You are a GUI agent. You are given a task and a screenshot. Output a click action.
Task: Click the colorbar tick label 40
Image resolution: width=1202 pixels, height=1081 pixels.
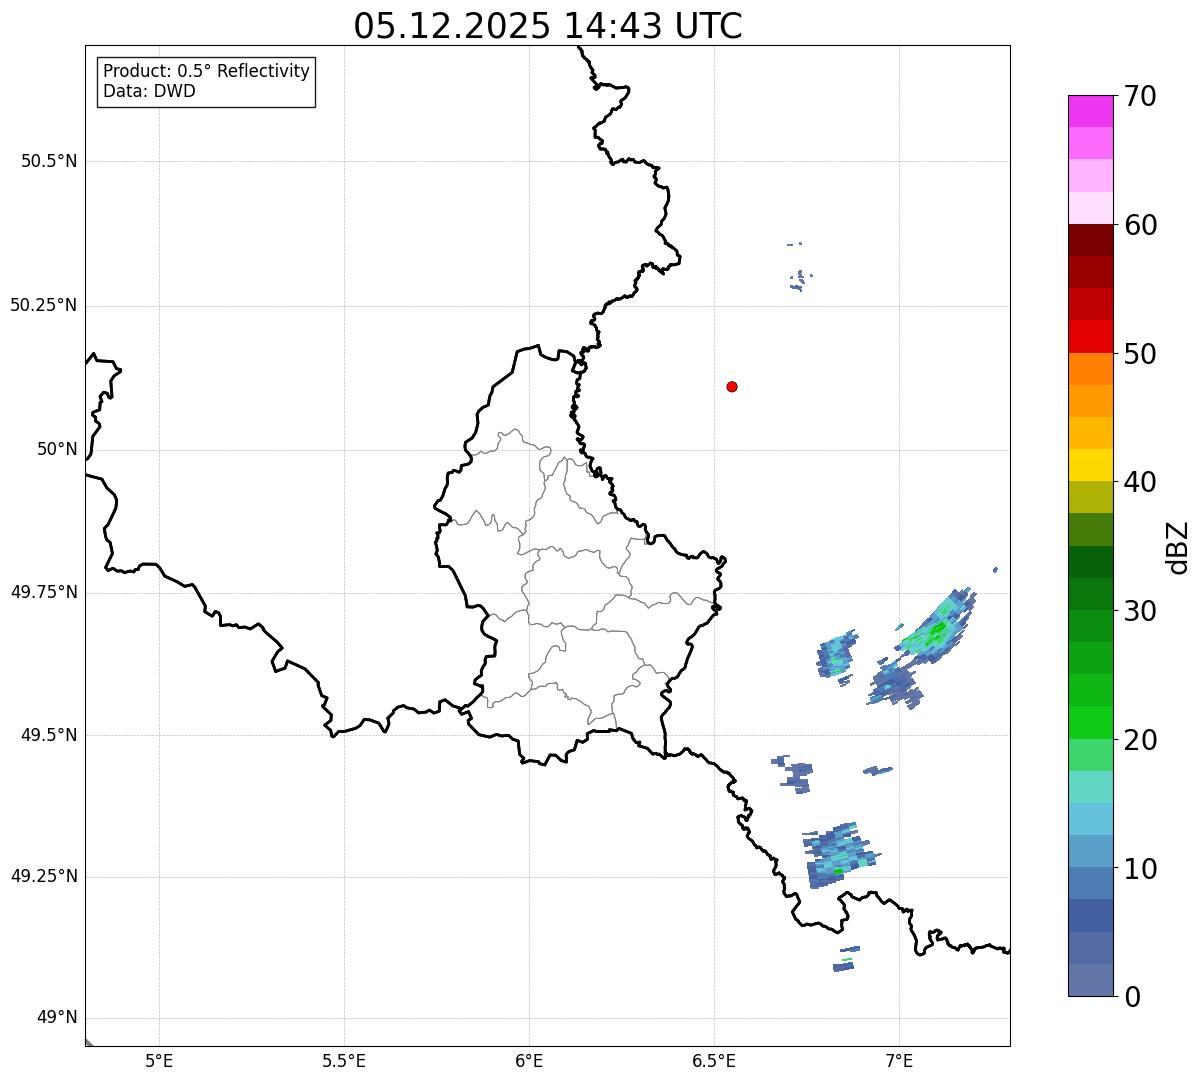[1139, 482]
